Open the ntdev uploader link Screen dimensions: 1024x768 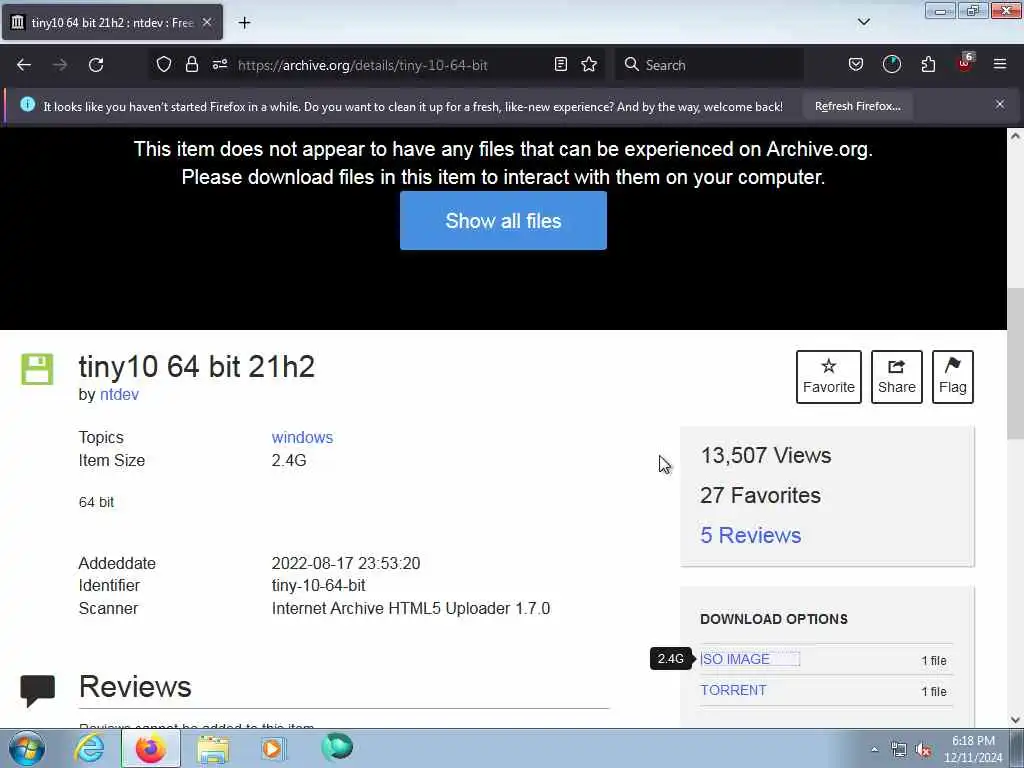[x=119, y=394]
